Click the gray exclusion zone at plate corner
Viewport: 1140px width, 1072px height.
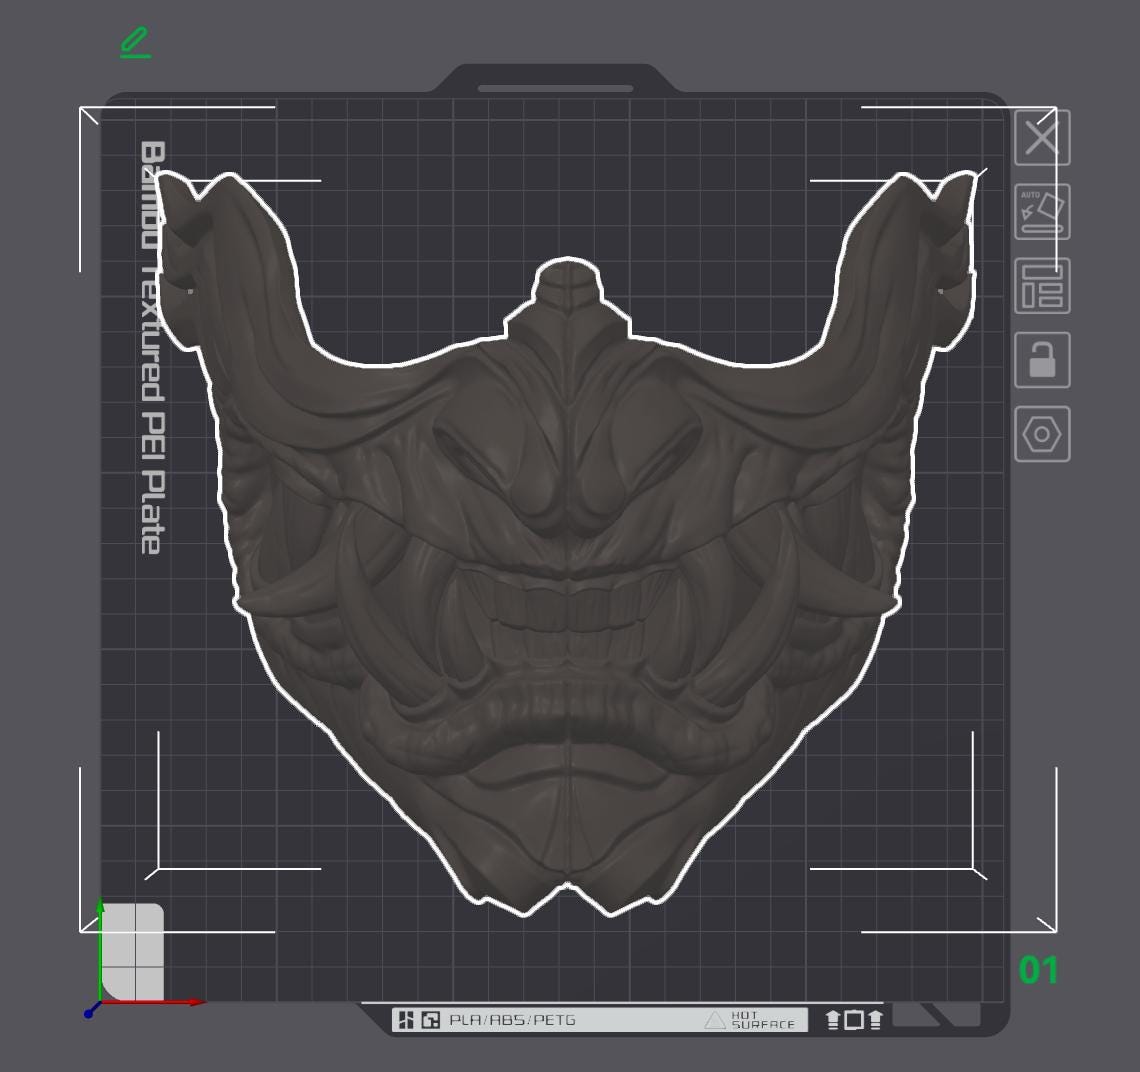[x=132, y=952]
